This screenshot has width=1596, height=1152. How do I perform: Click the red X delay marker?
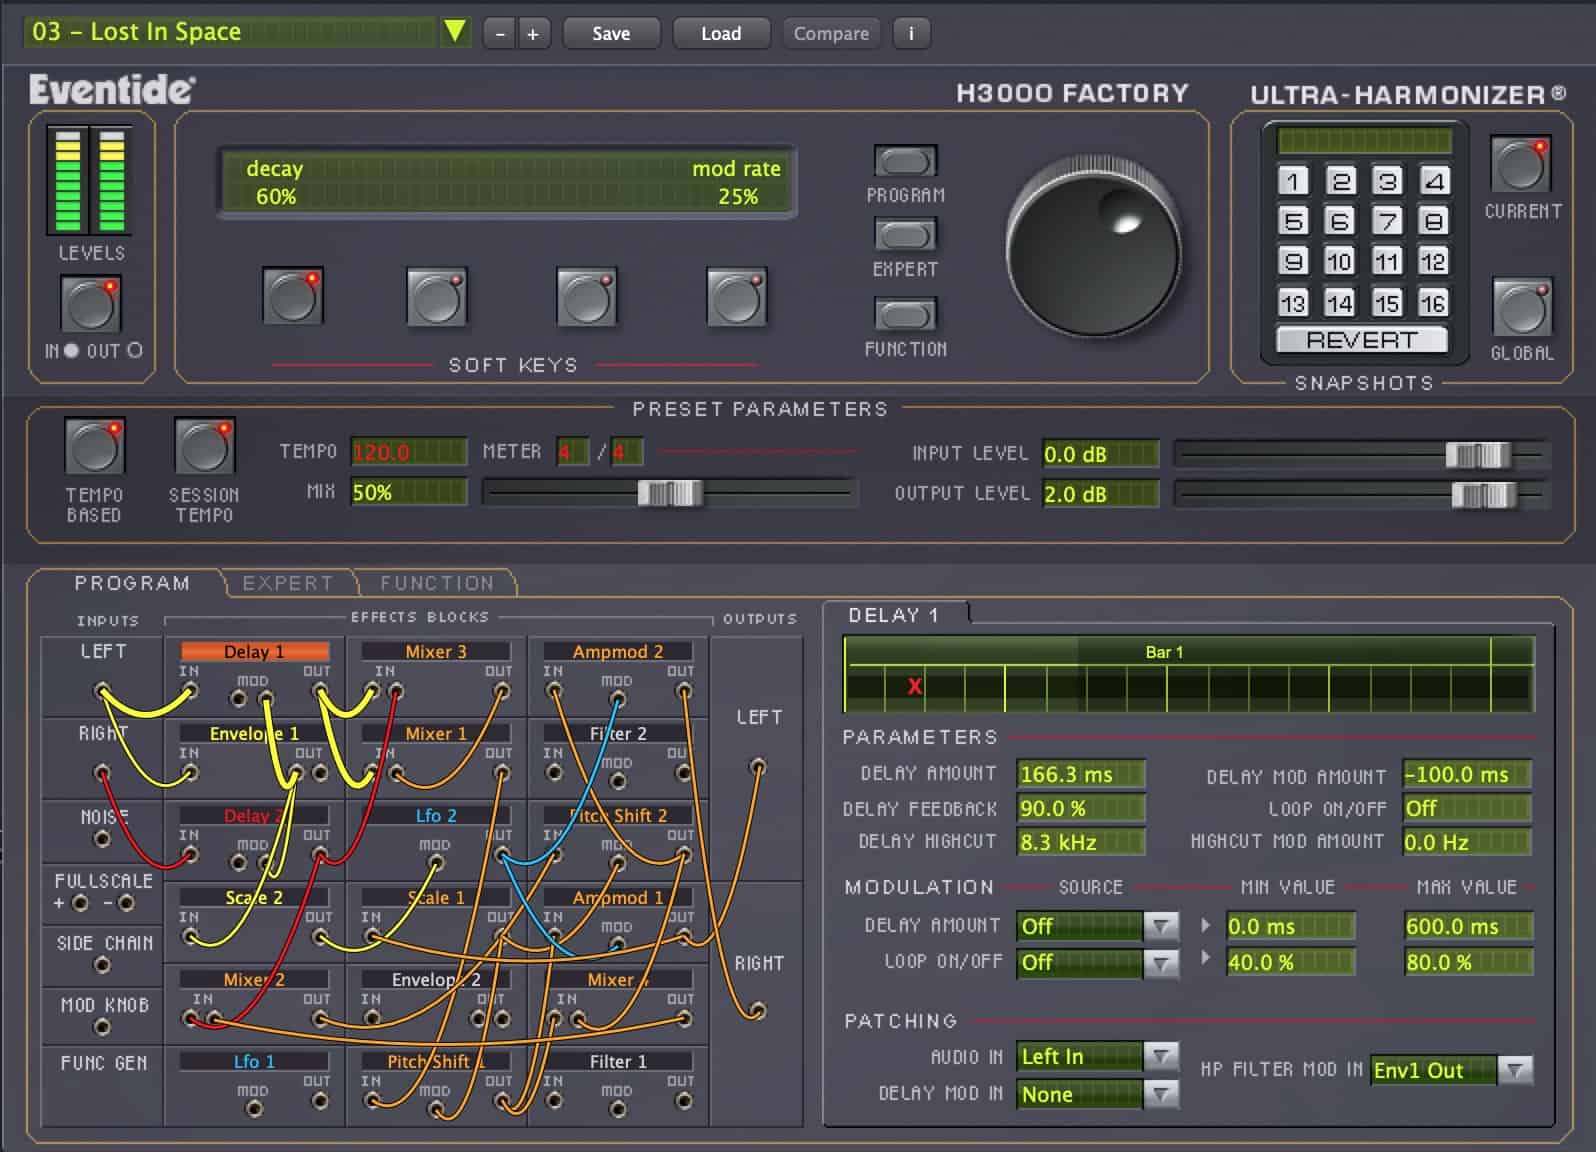[x=914, y=686]
